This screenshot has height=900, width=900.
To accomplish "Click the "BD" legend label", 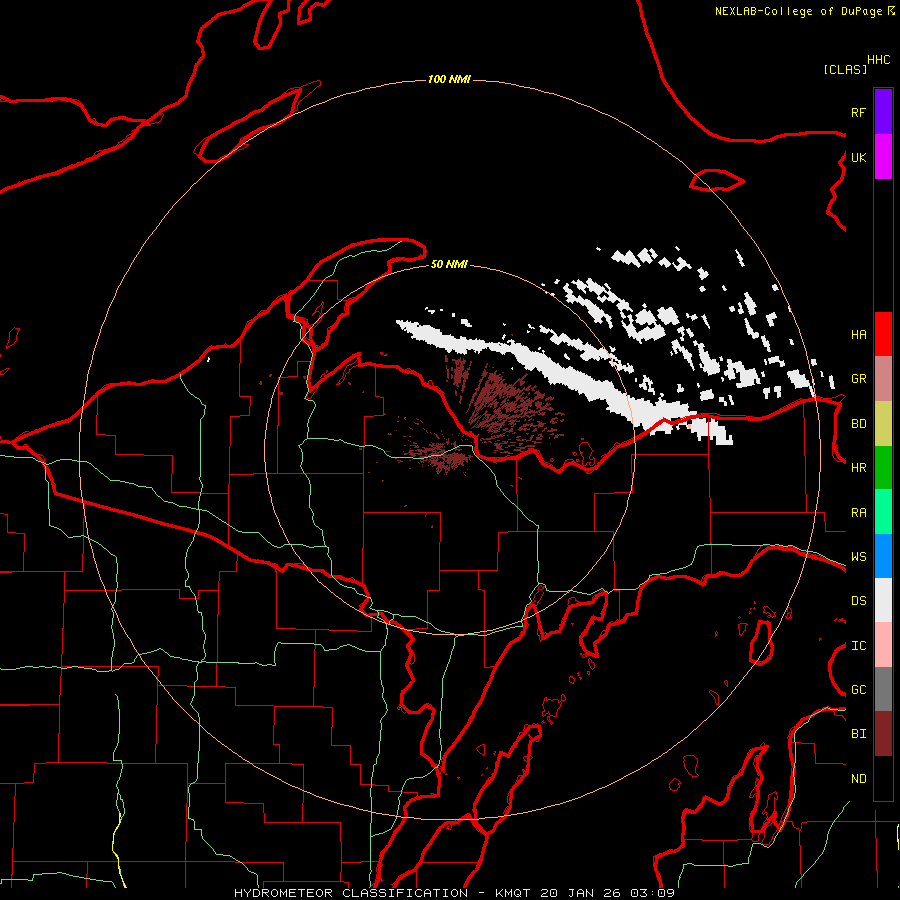I will [x=858, y=424].
